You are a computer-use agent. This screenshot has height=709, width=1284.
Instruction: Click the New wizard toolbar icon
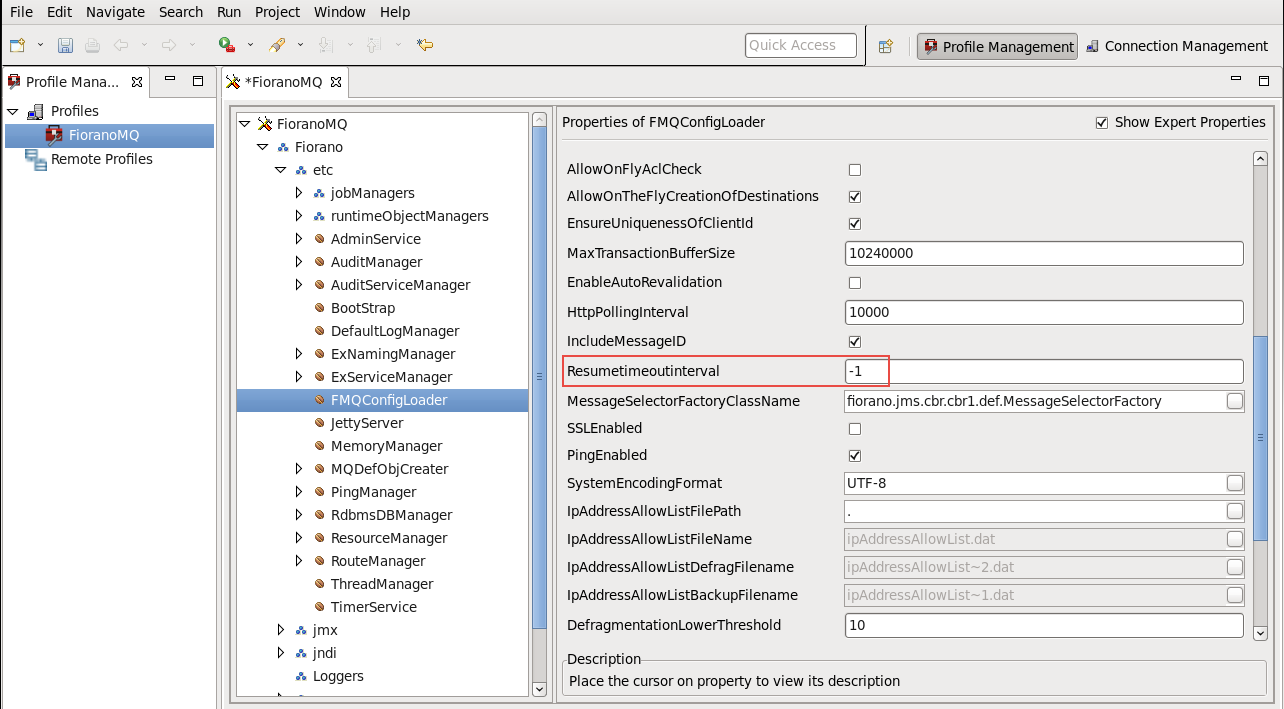click(x=17, y=45)
